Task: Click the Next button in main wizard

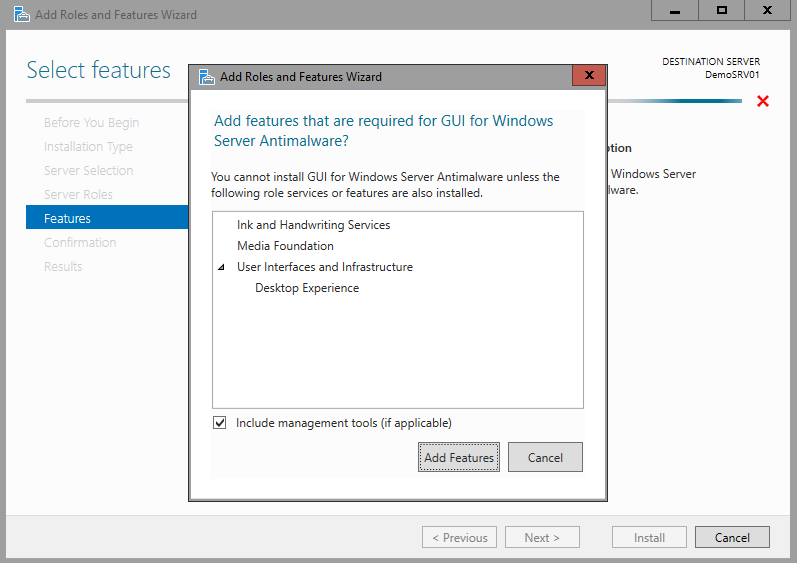Action: click(542, 537)
